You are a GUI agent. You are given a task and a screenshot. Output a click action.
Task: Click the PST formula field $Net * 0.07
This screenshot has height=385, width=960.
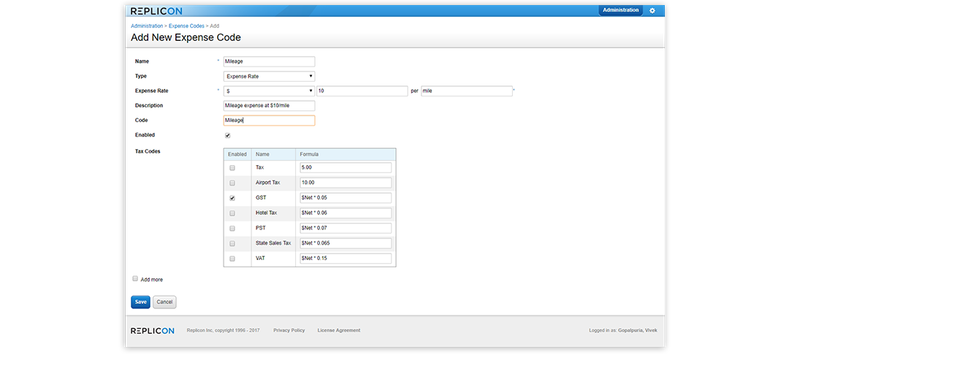tap(345, 228)
